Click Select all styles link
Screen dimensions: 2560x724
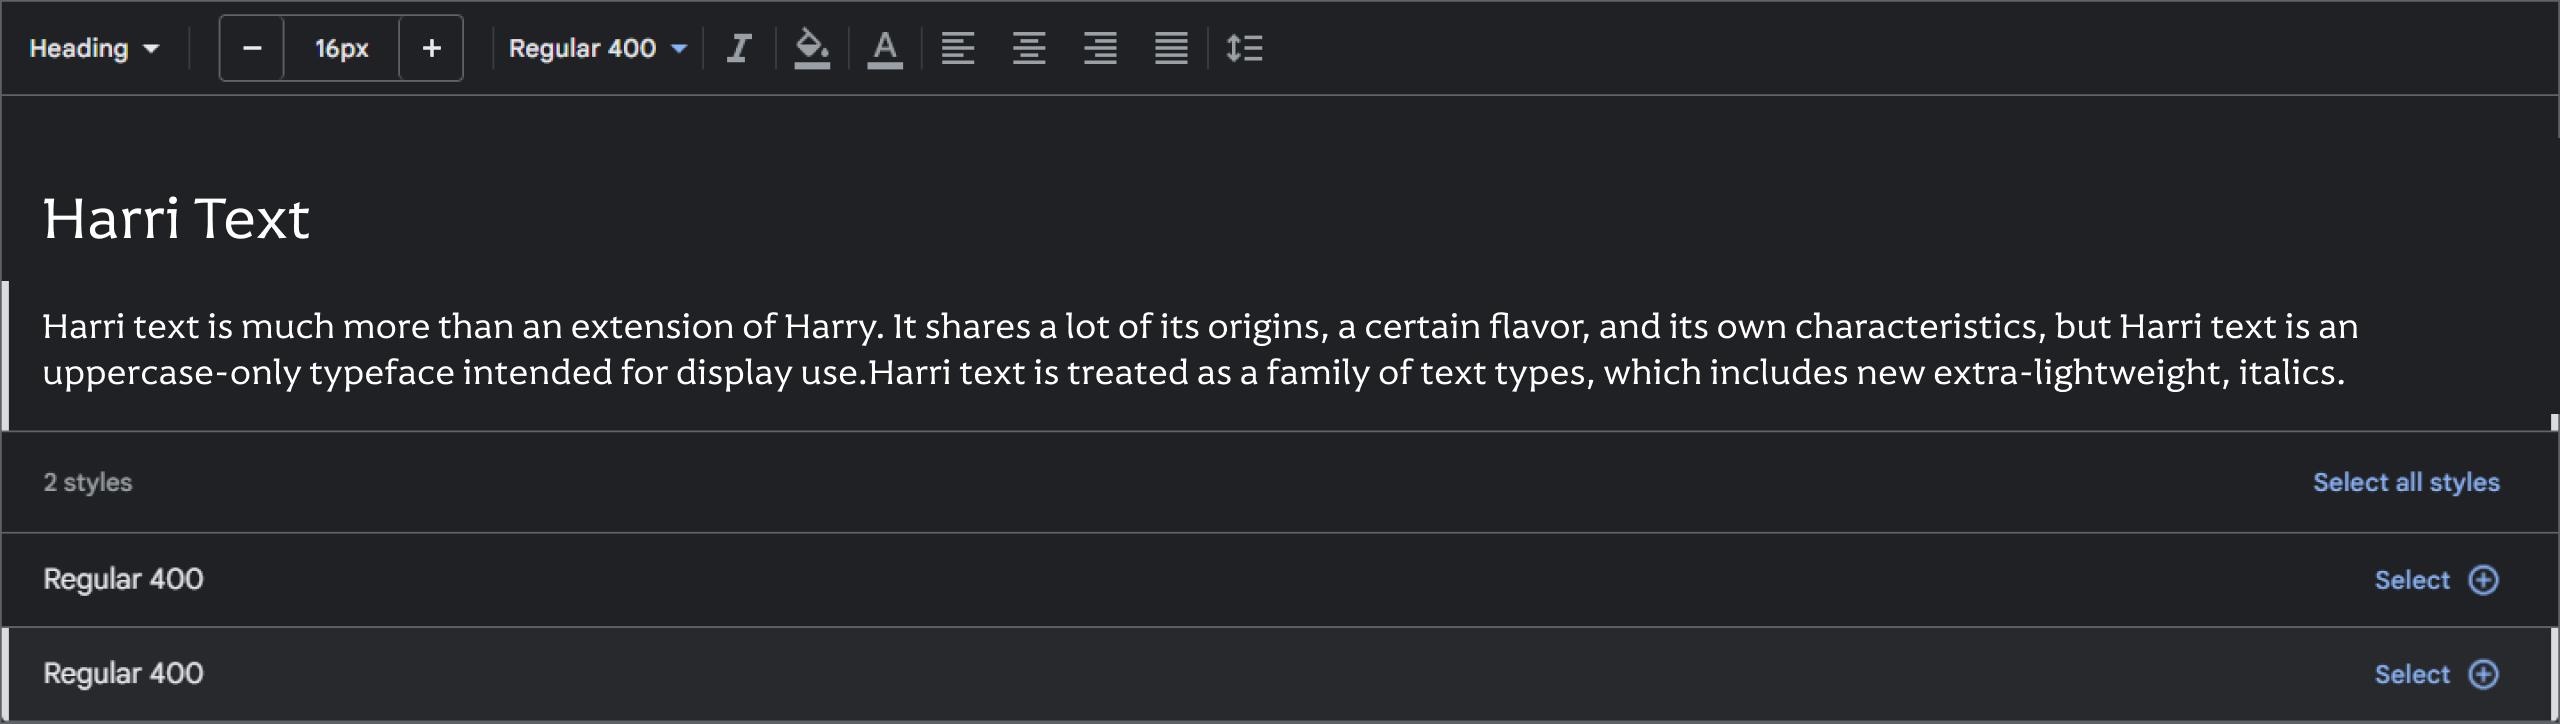click(2406, 482)
